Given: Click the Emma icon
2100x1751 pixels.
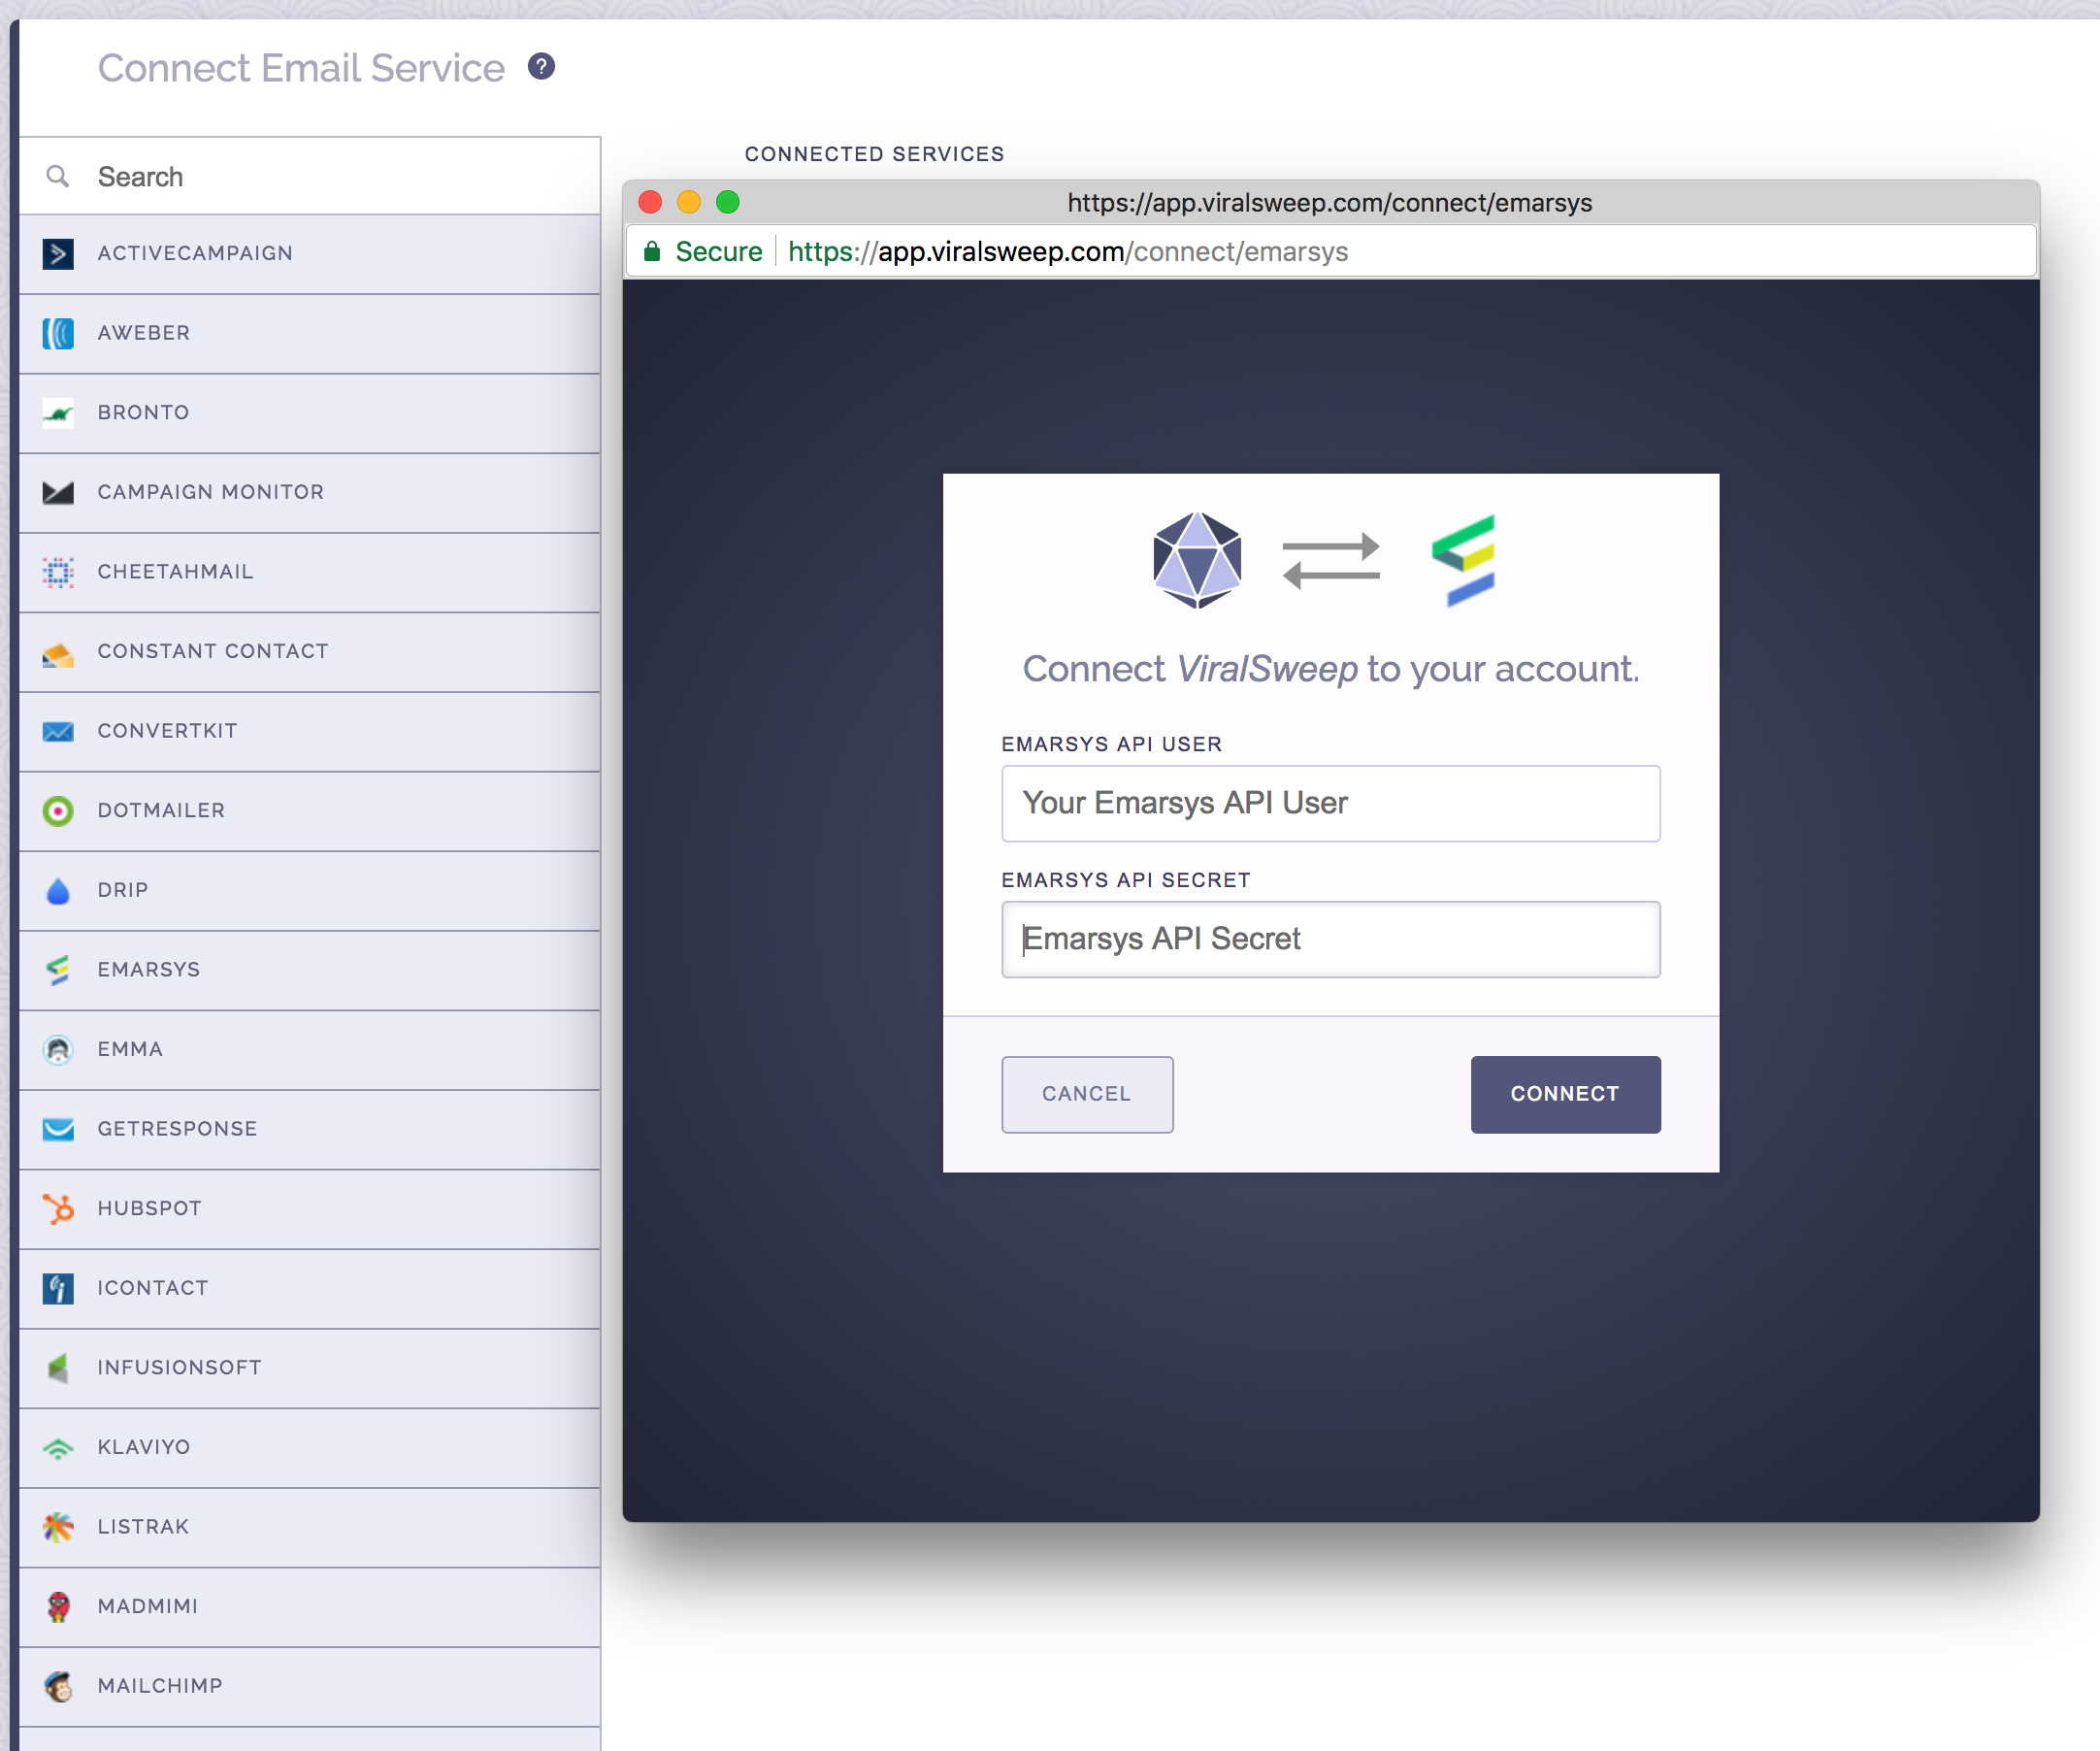Looking at the screenshot, I should tap(58, 1050).
